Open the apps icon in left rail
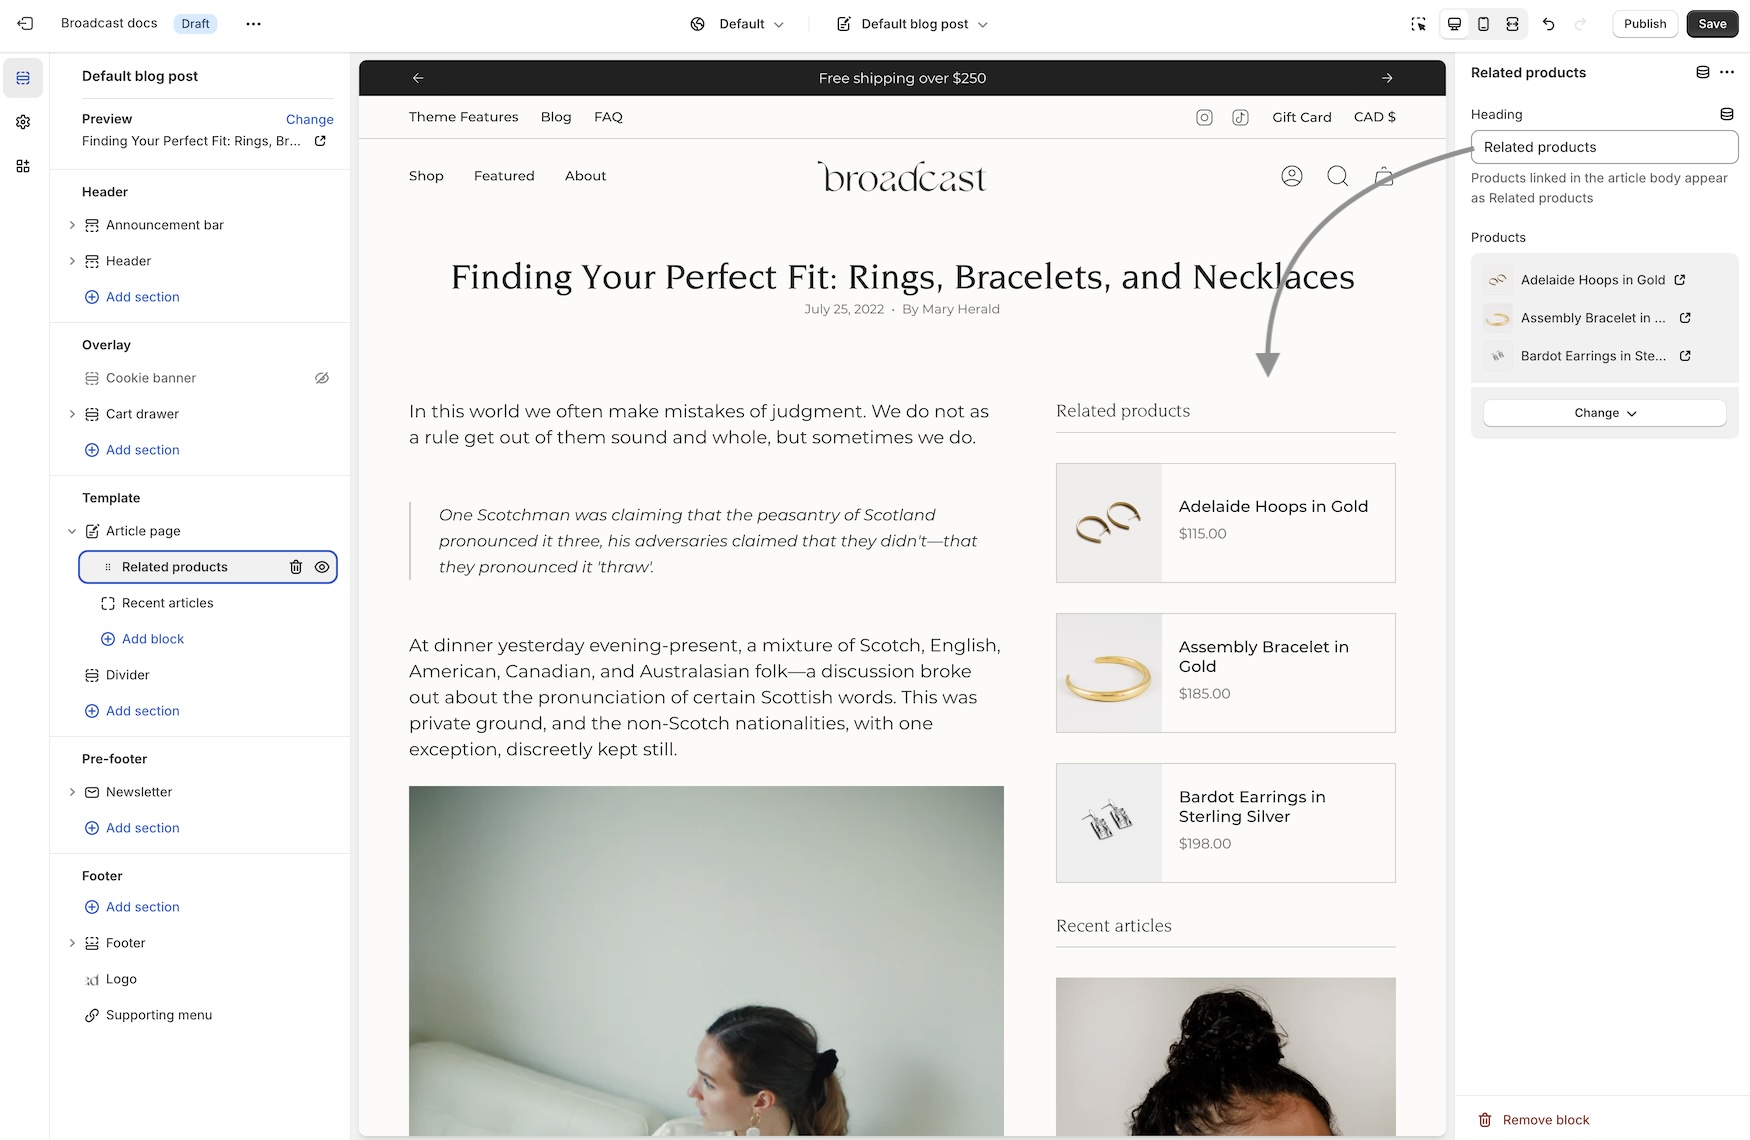Viewport: 1750px width, 1140px height. pos(23,166)
